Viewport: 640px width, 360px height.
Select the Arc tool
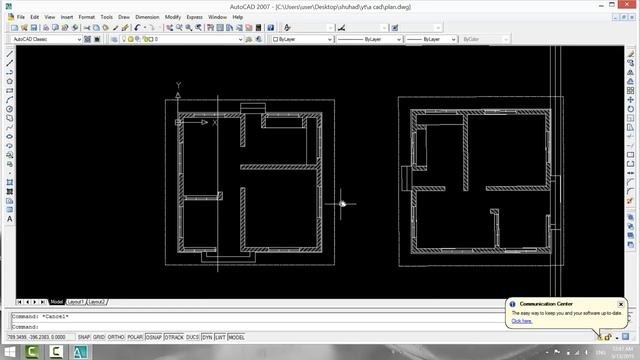(9, 100)
